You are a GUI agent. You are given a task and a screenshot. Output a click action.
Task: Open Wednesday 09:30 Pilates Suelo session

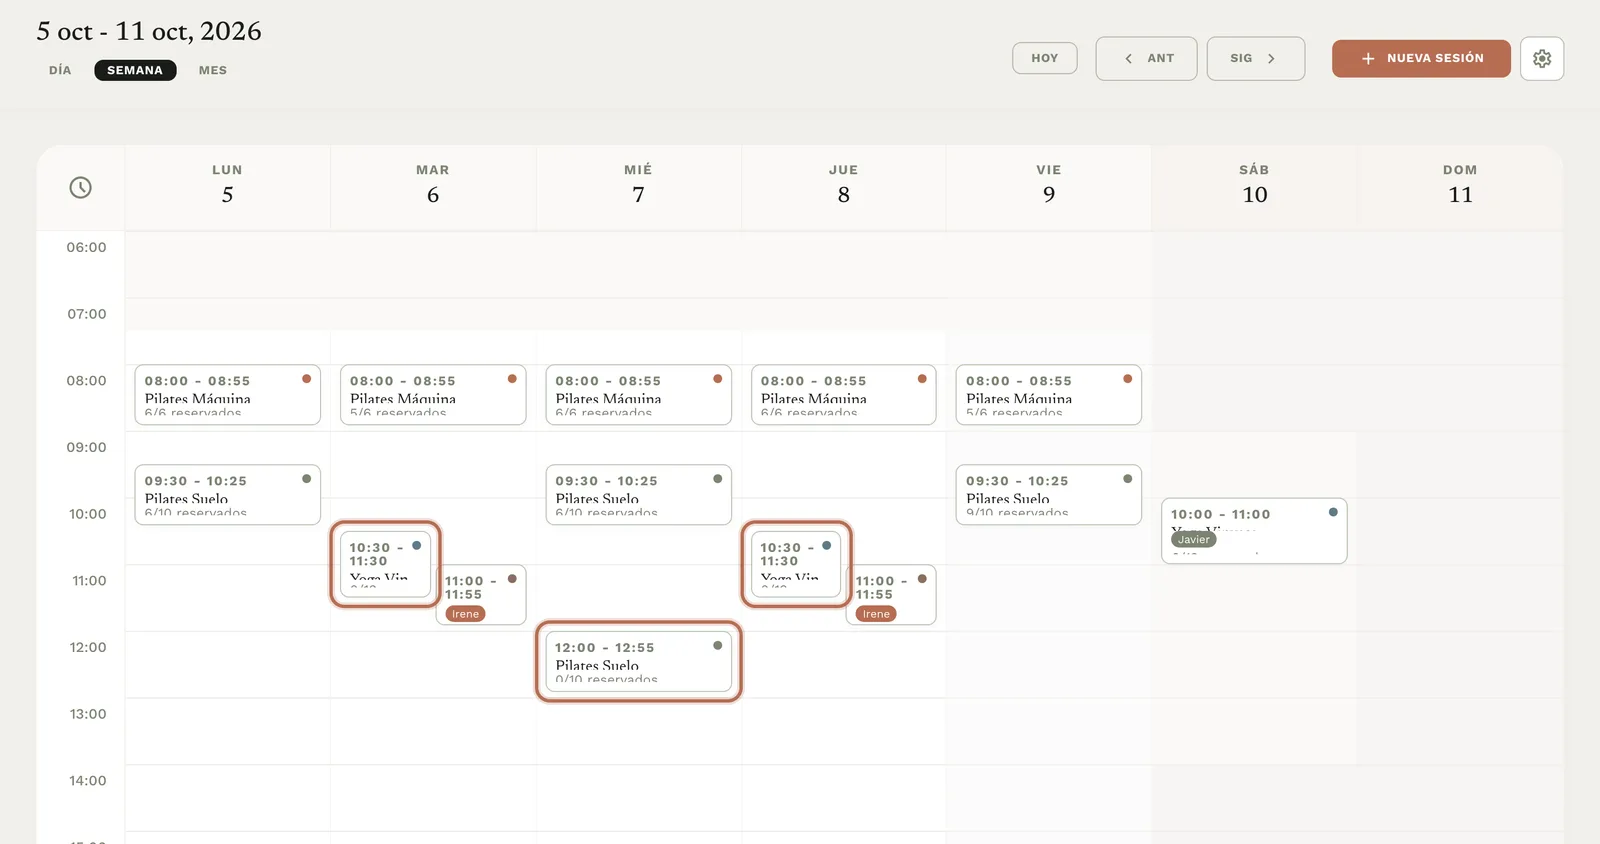point(639,495)
